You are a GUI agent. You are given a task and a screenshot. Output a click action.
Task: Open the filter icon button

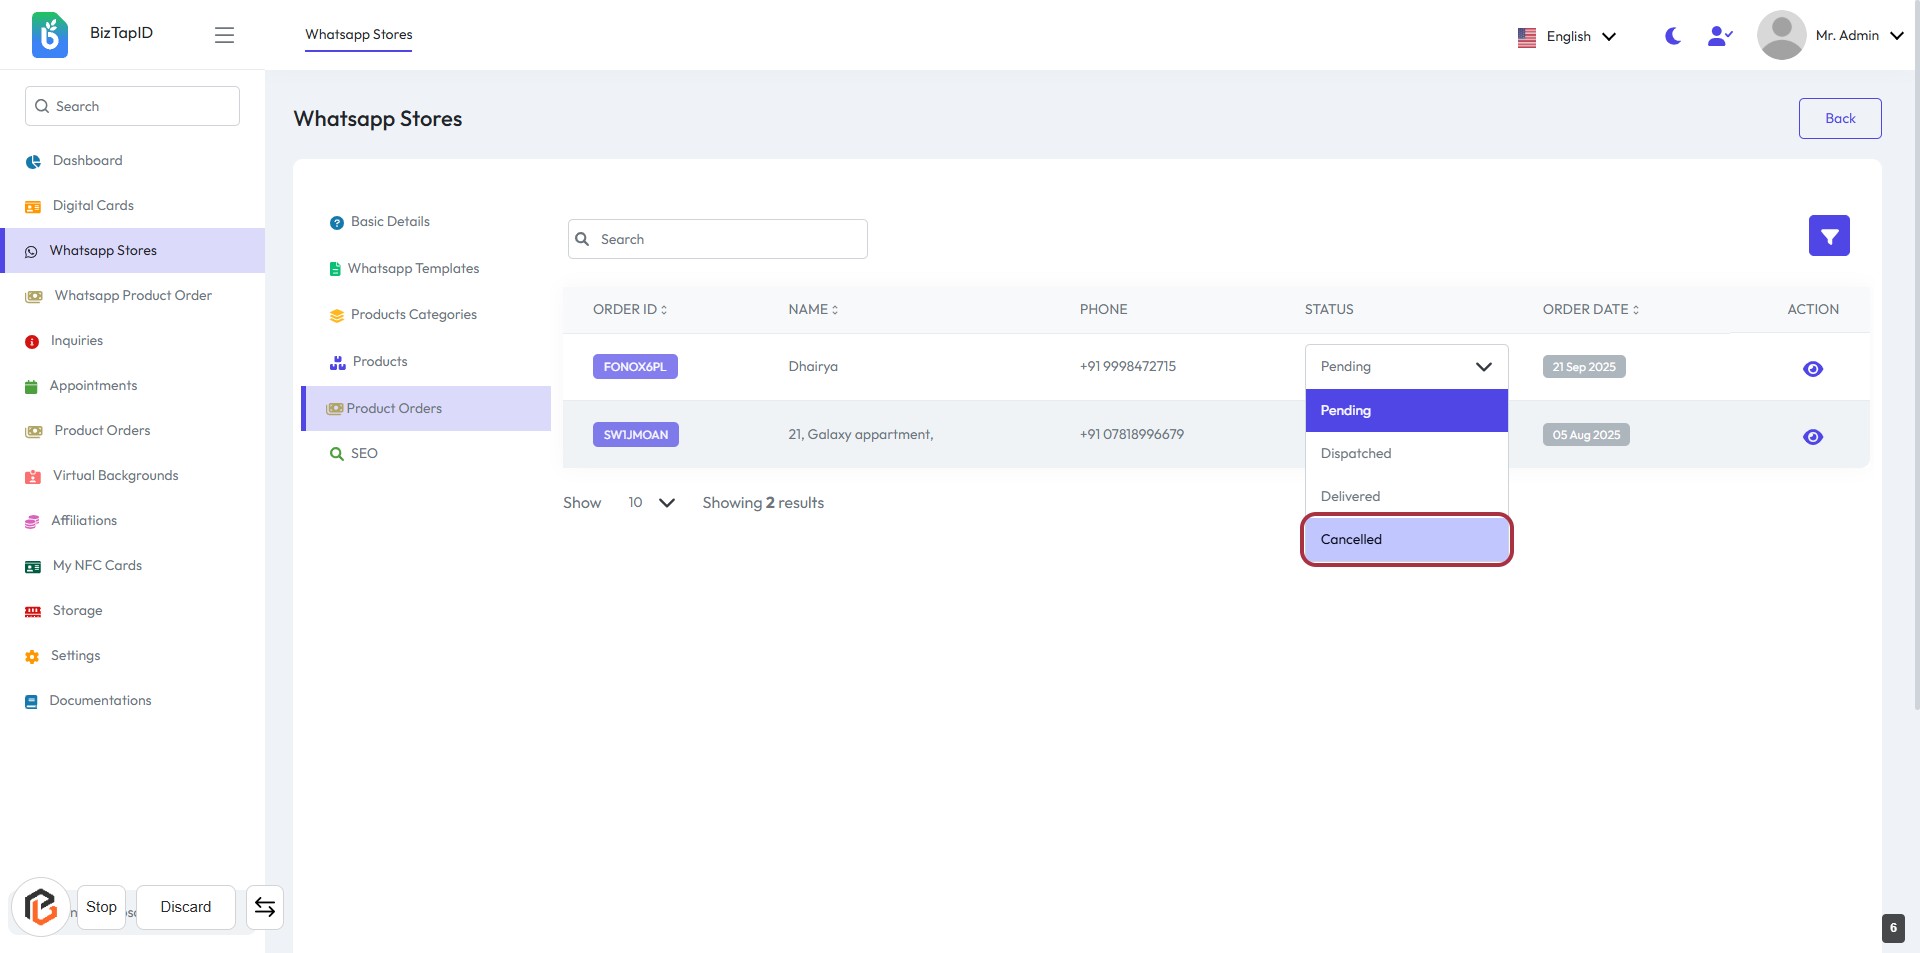point(1828,236)
